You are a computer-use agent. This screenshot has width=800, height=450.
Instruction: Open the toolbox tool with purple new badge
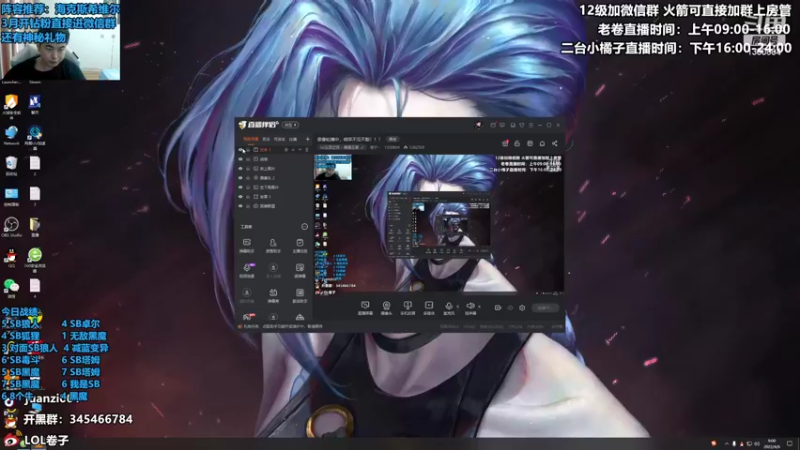pos(246,269)
